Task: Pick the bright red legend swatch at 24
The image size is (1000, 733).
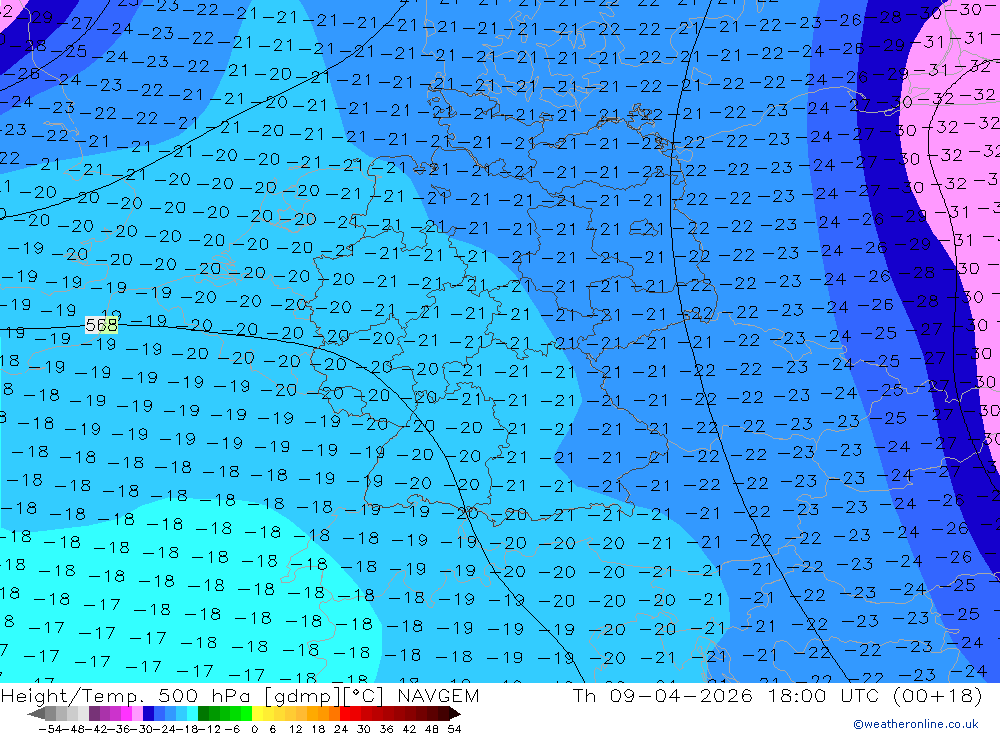Action: point(345,714)
